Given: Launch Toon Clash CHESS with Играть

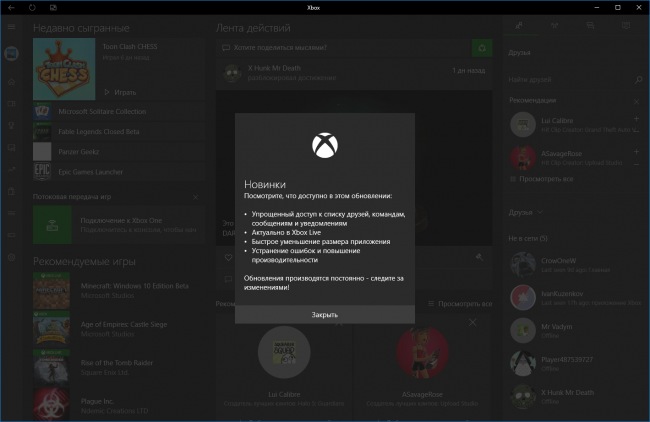Looking at the screenshot, I should (x=120, y=92).
